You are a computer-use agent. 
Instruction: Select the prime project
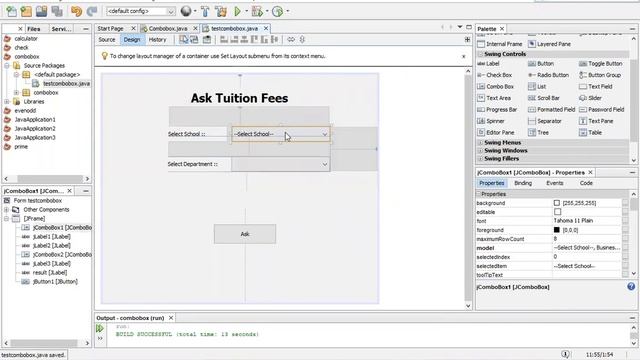point(21,147)
